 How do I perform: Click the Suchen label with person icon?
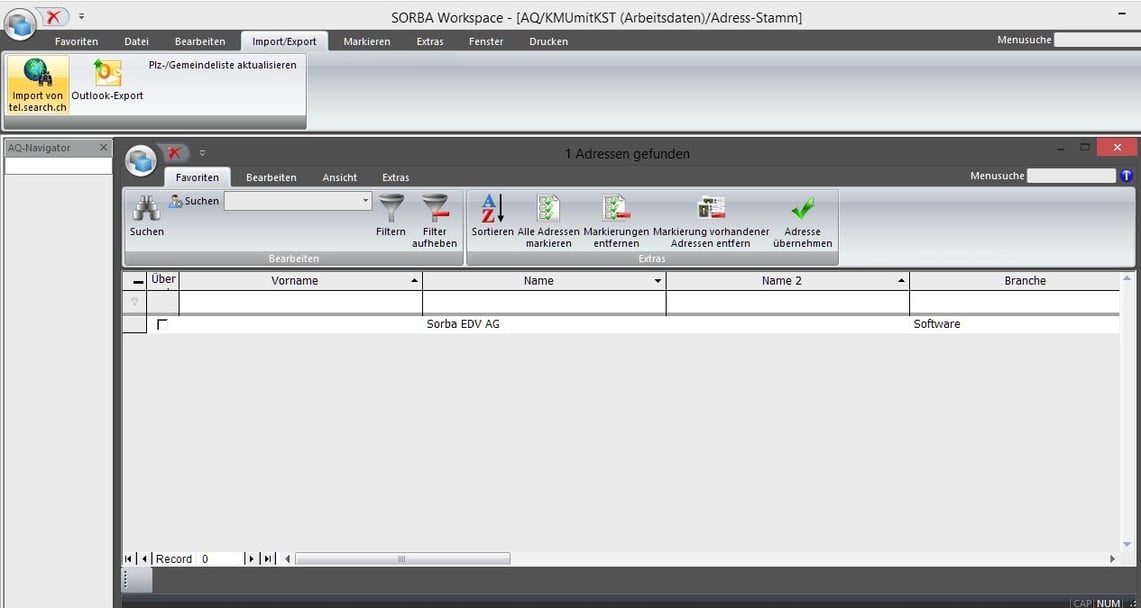tap(194, 201)
